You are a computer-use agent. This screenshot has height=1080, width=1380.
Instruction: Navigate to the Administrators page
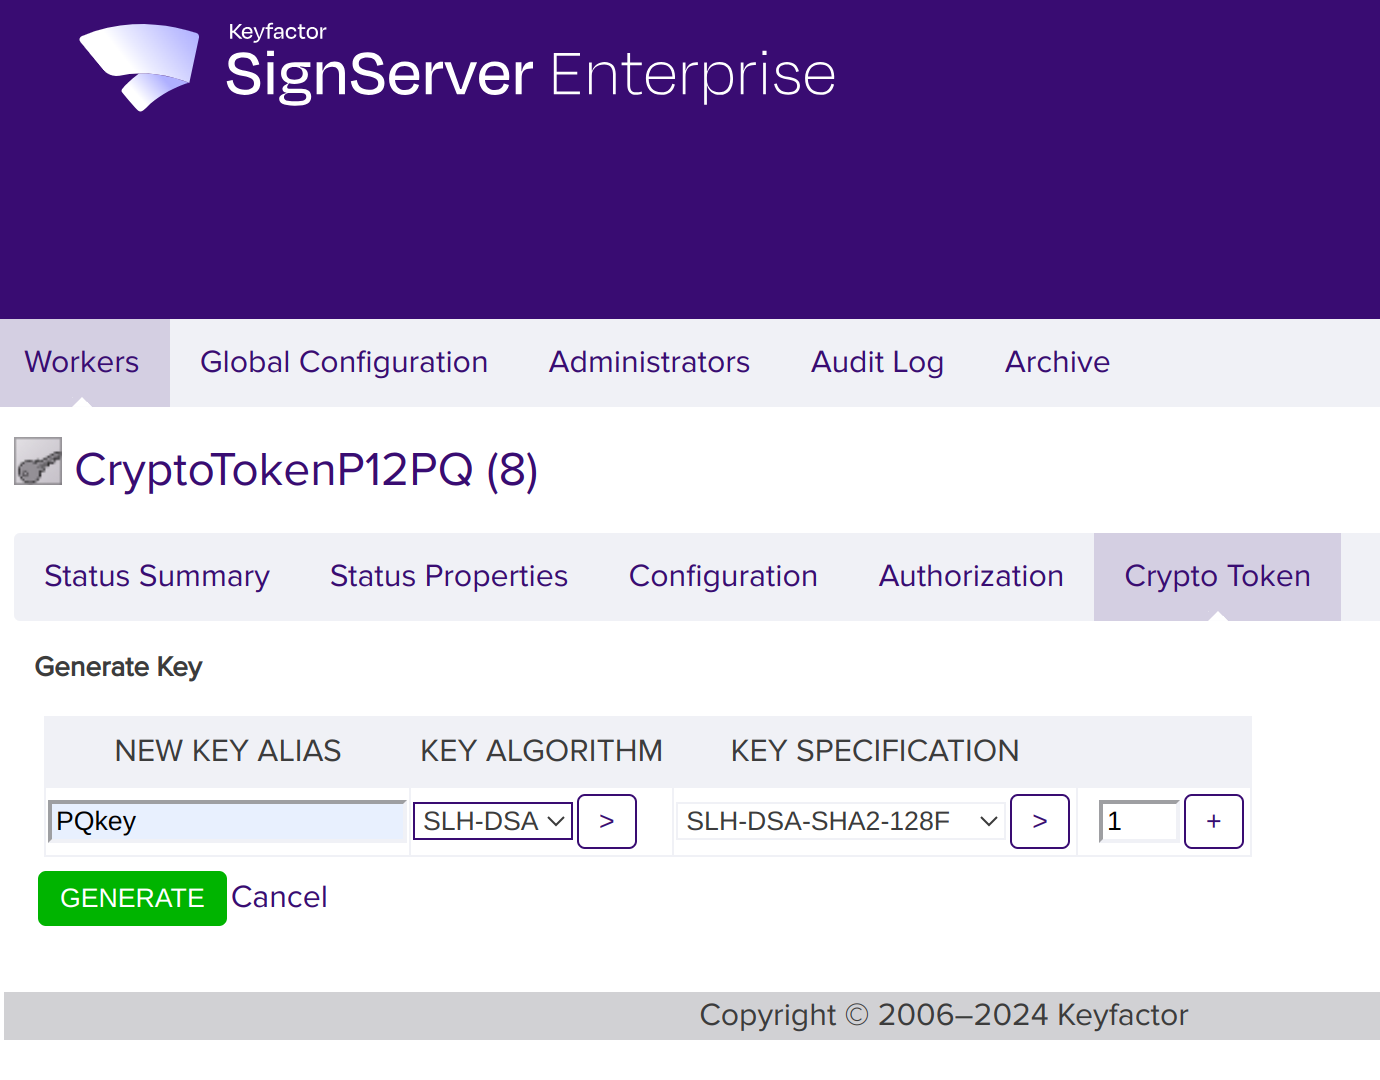[x=649, y=362]
